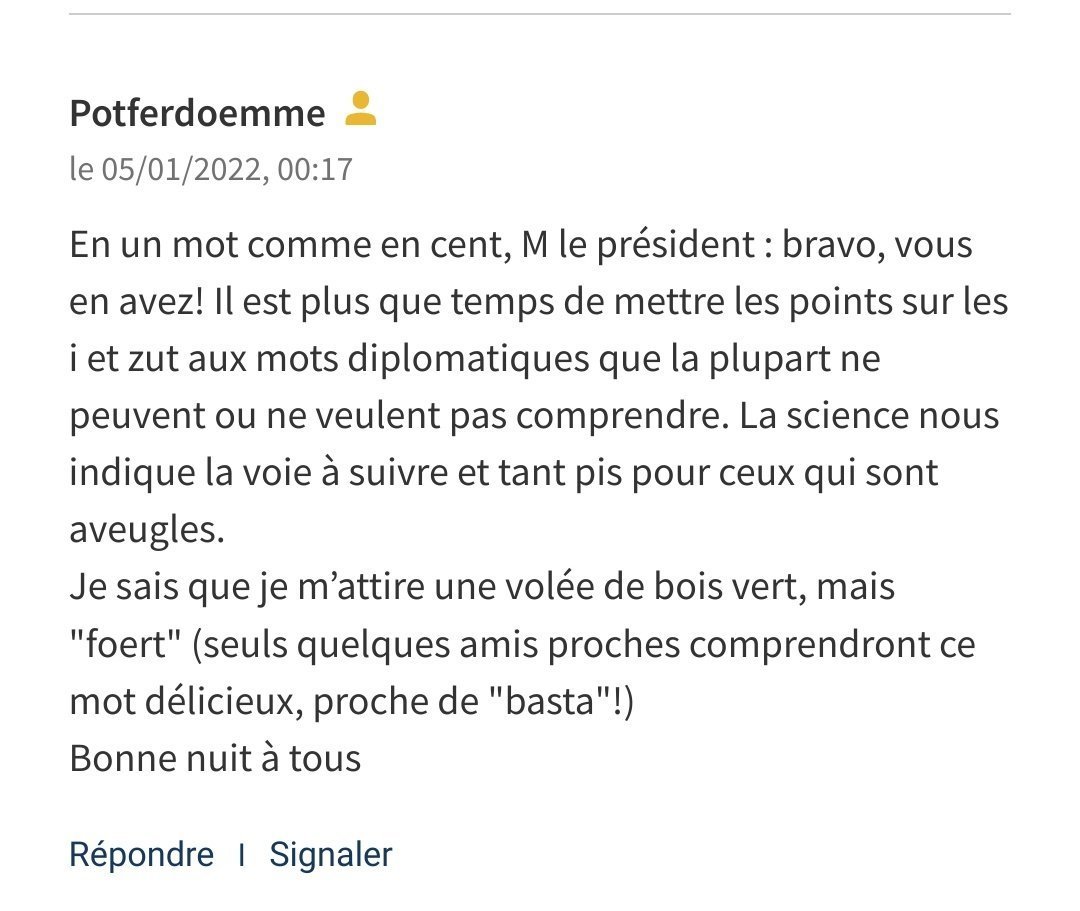
Task: Click the phrase "peuvent ou ne veulent pas comprendre"
Action: coord(399,417)
